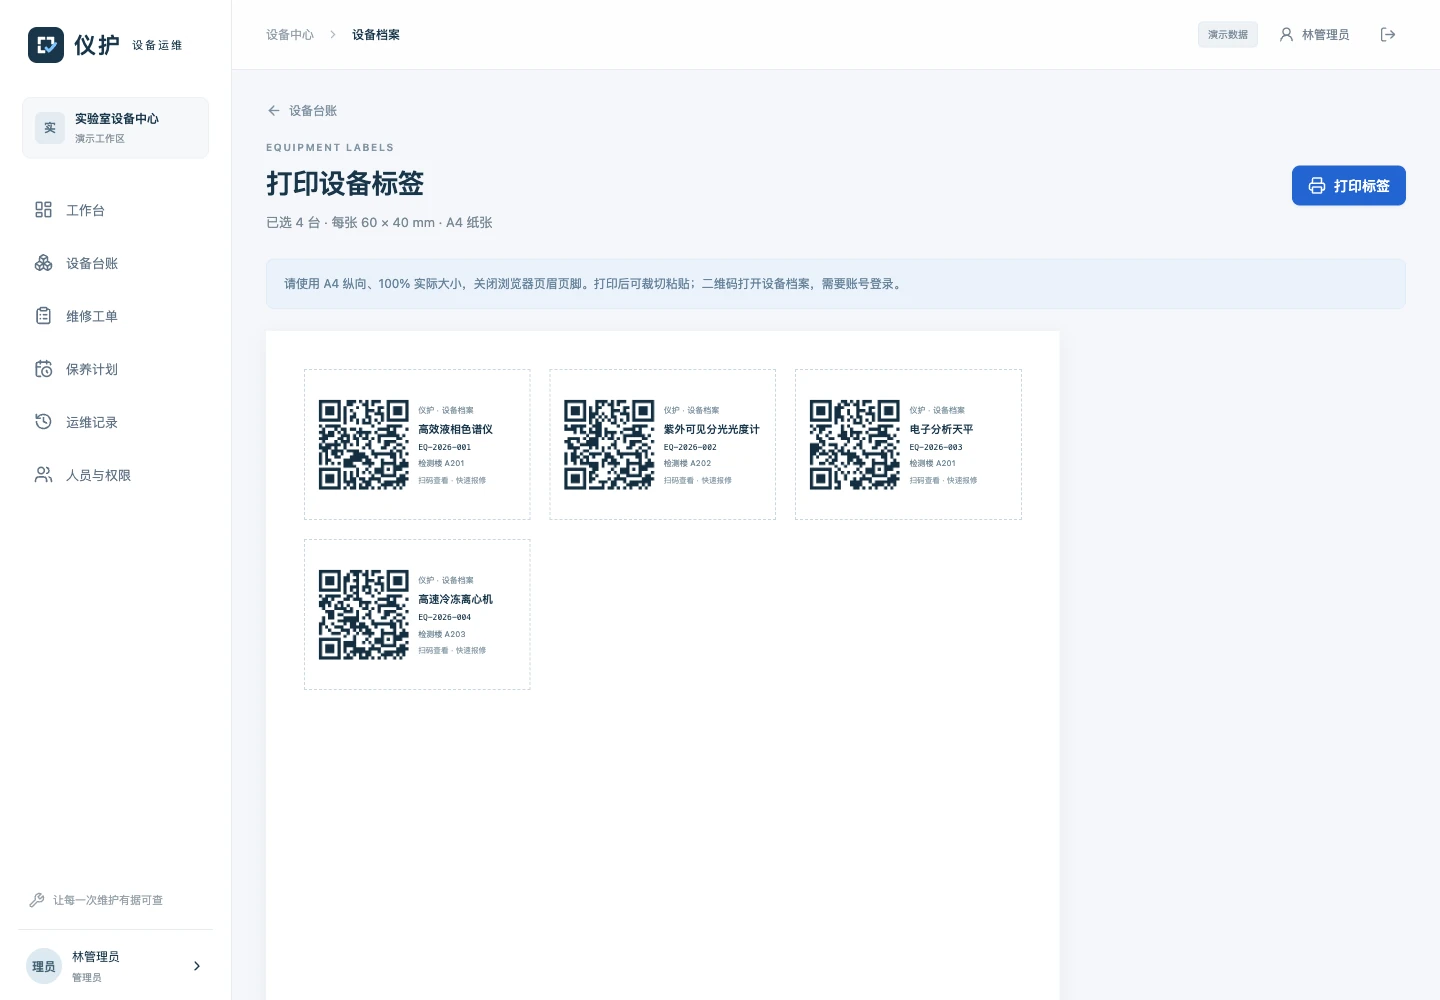Click the 已选 4 台 summary line

[379, 222]
